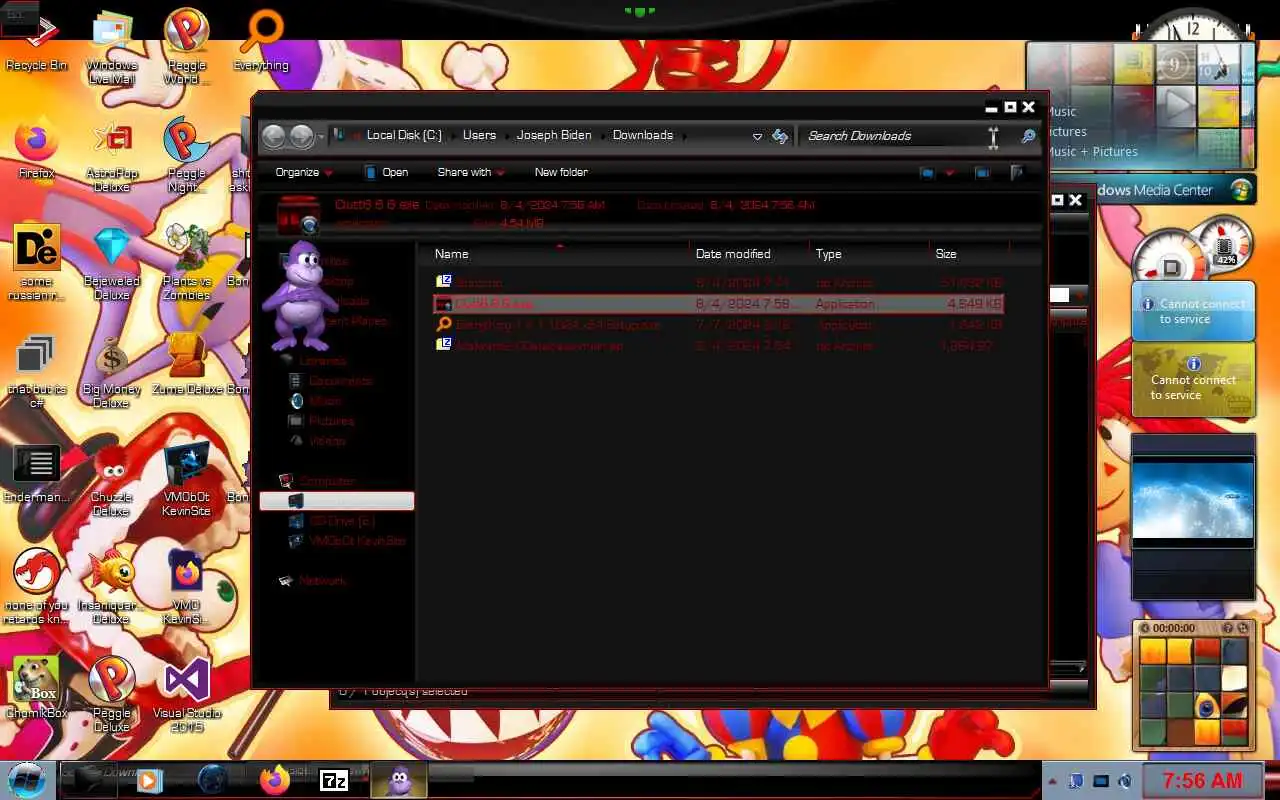Open AstroPop Deluxe desktop icon
Screen dimensions: 1280x800
[x=111, y=155]
